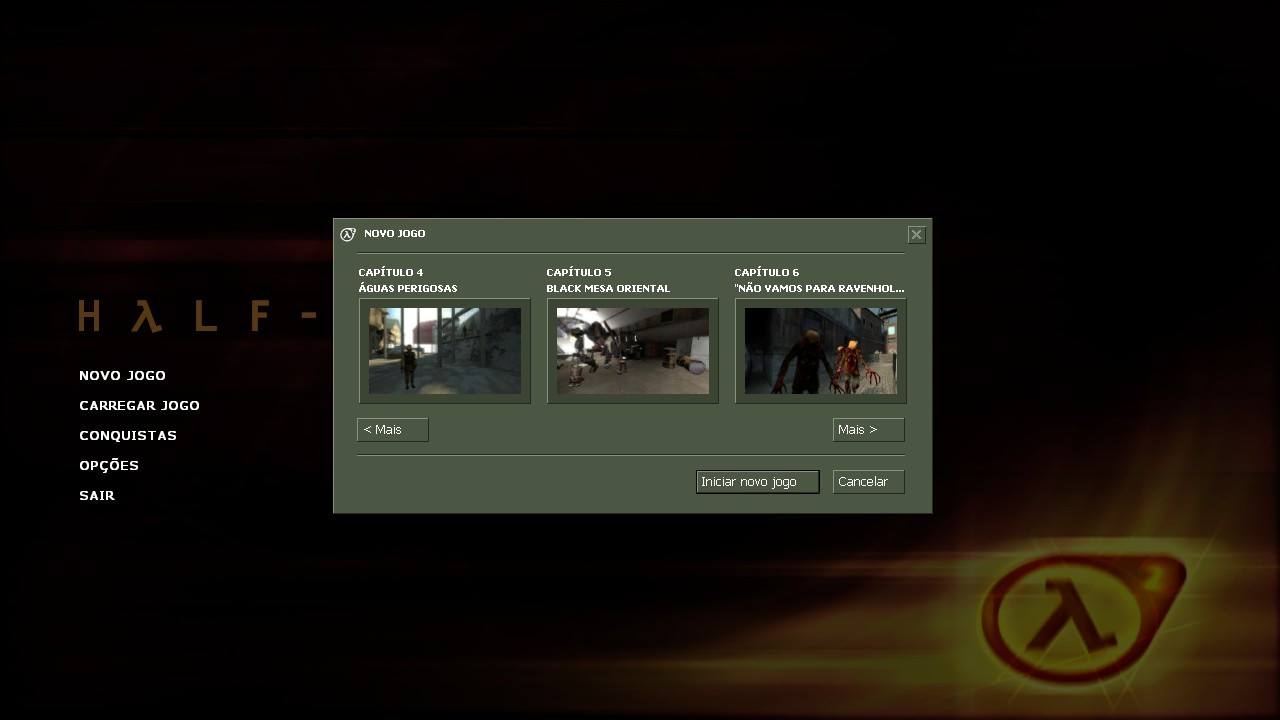Viewport: 1280px width, 720px height.
Task: Start the game with Iniciar novo jogo
Action: [x=758, y=482]
